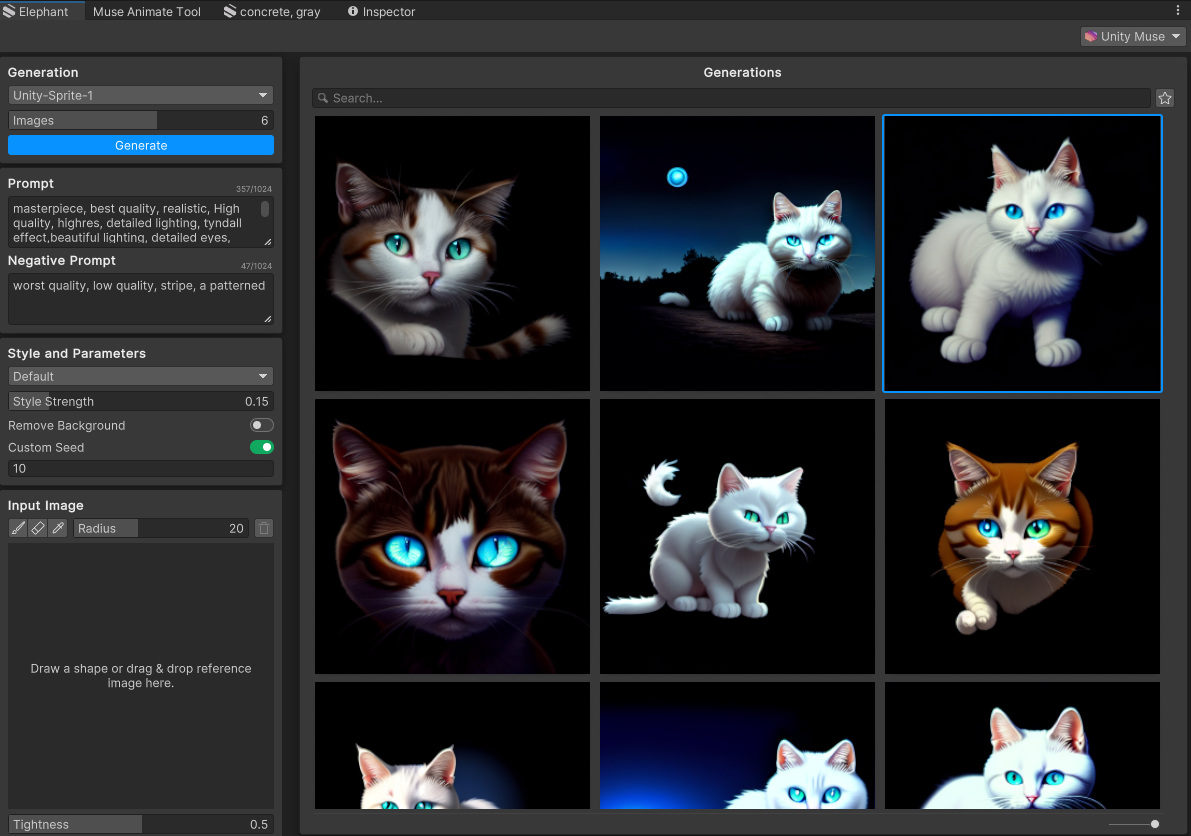Select the white cat with moon thumbnail
Viewport: 1191px width, 836px height.
click(737, 253)
